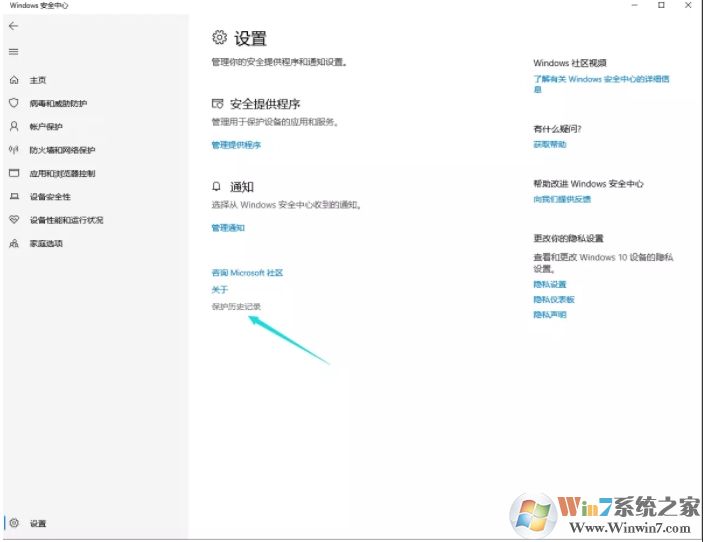This screenshot has height=542, width=707.
Task: Open 隐私声明 link
Action: [550, 315]
